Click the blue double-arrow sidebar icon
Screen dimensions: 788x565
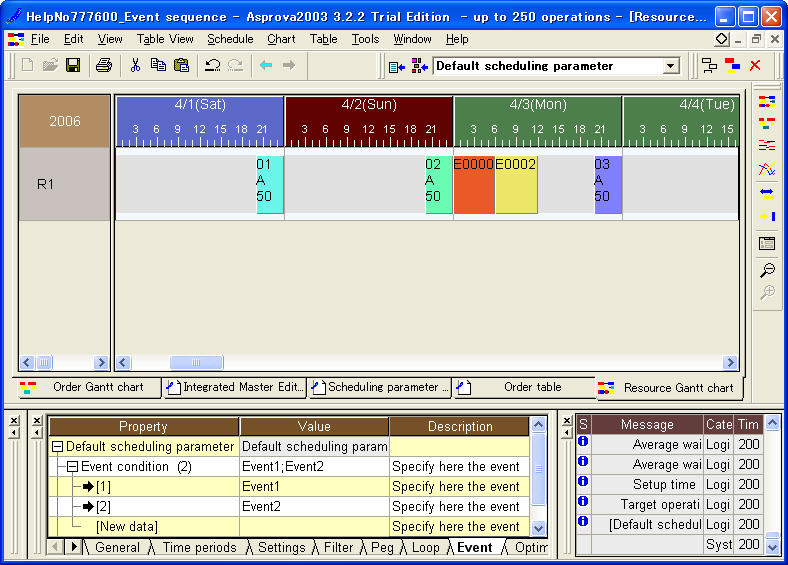tap(767, 194)
